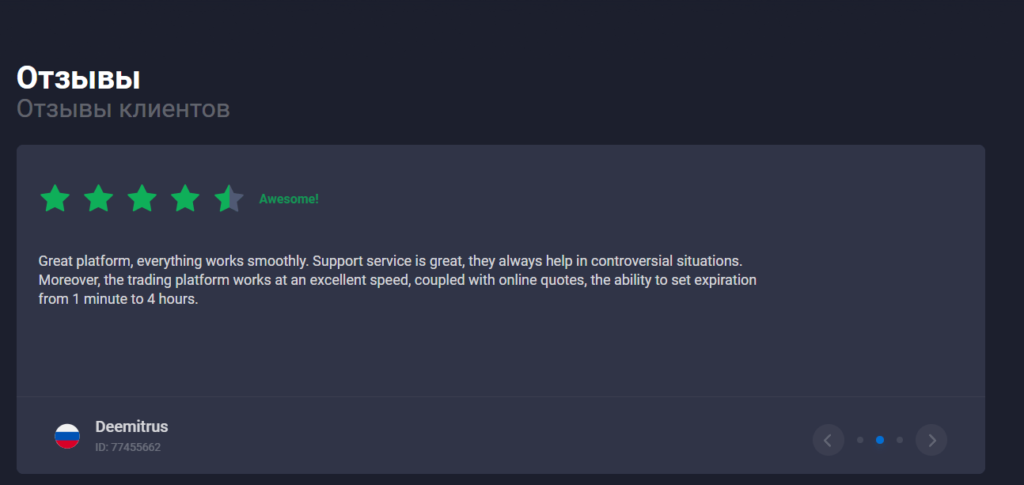Click the review text starting Great platform

(397, 281)
